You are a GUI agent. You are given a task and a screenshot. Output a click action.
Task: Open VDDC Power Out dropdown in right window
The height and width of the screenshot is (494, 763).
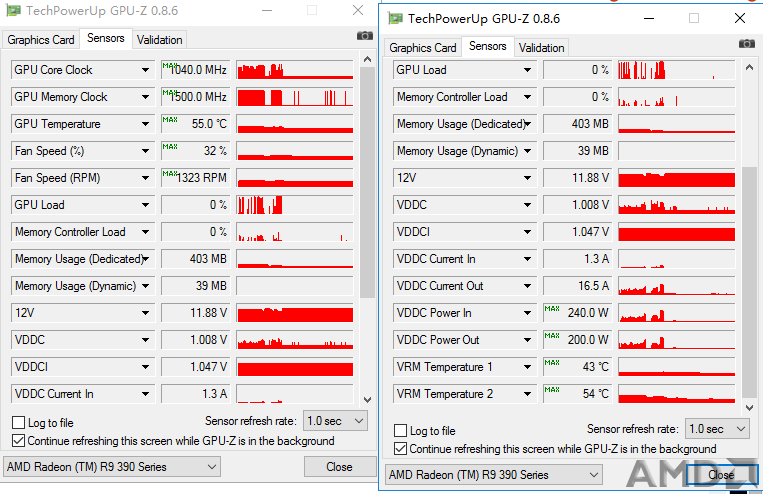[527, 340]
